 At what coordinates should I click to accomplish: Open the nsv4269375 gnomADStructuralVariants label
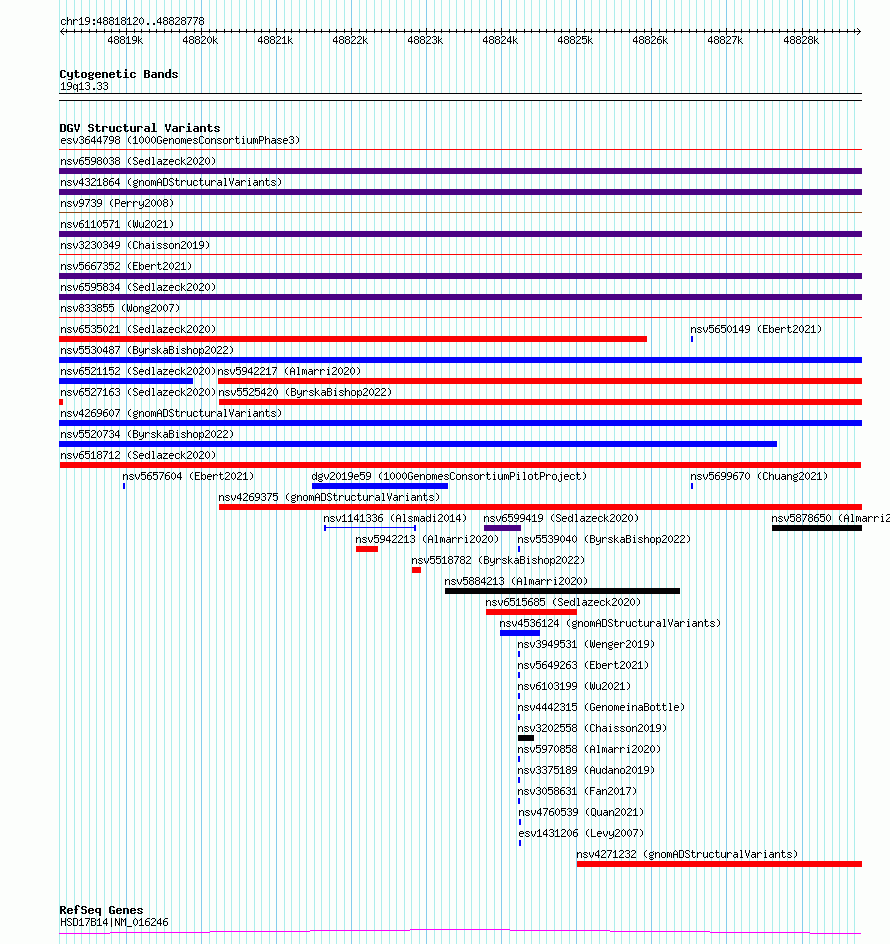[x=329, y=497]
